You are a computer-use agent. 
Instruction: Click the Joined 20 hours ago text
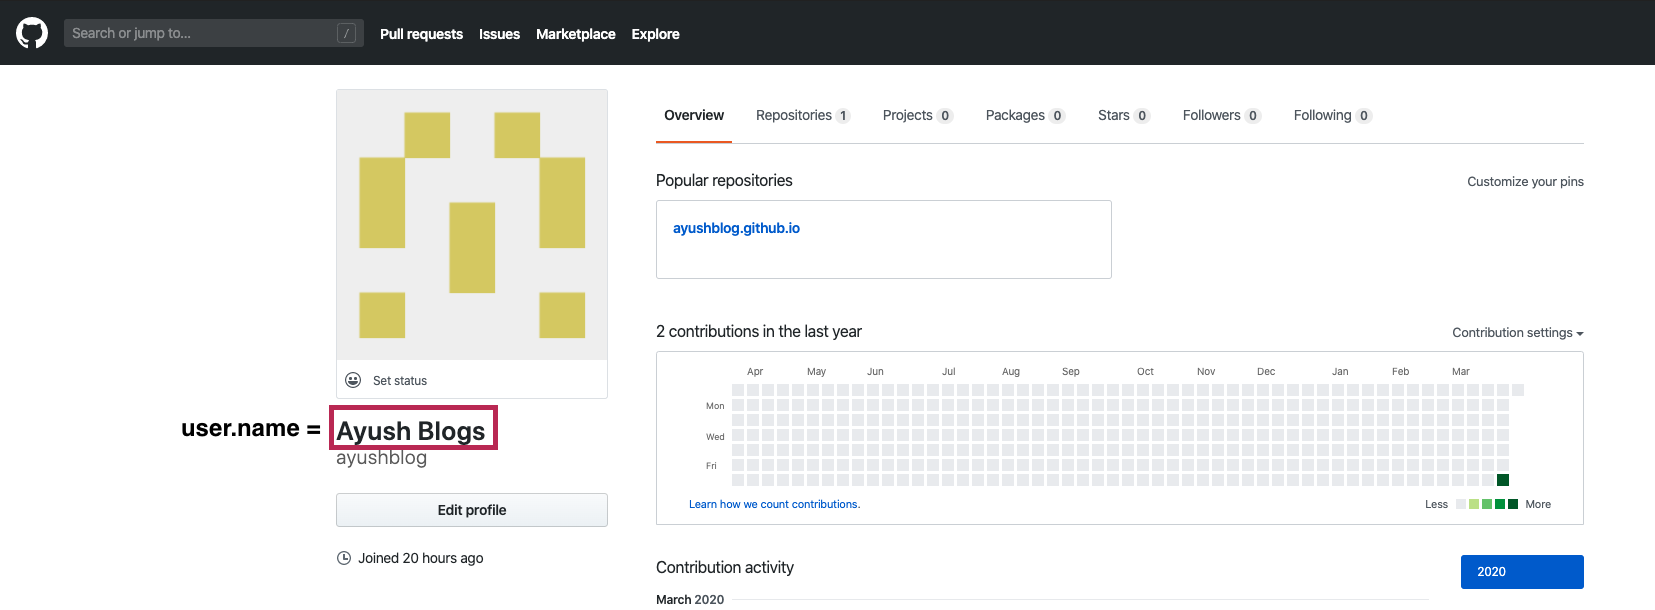(x=421, y=558)
